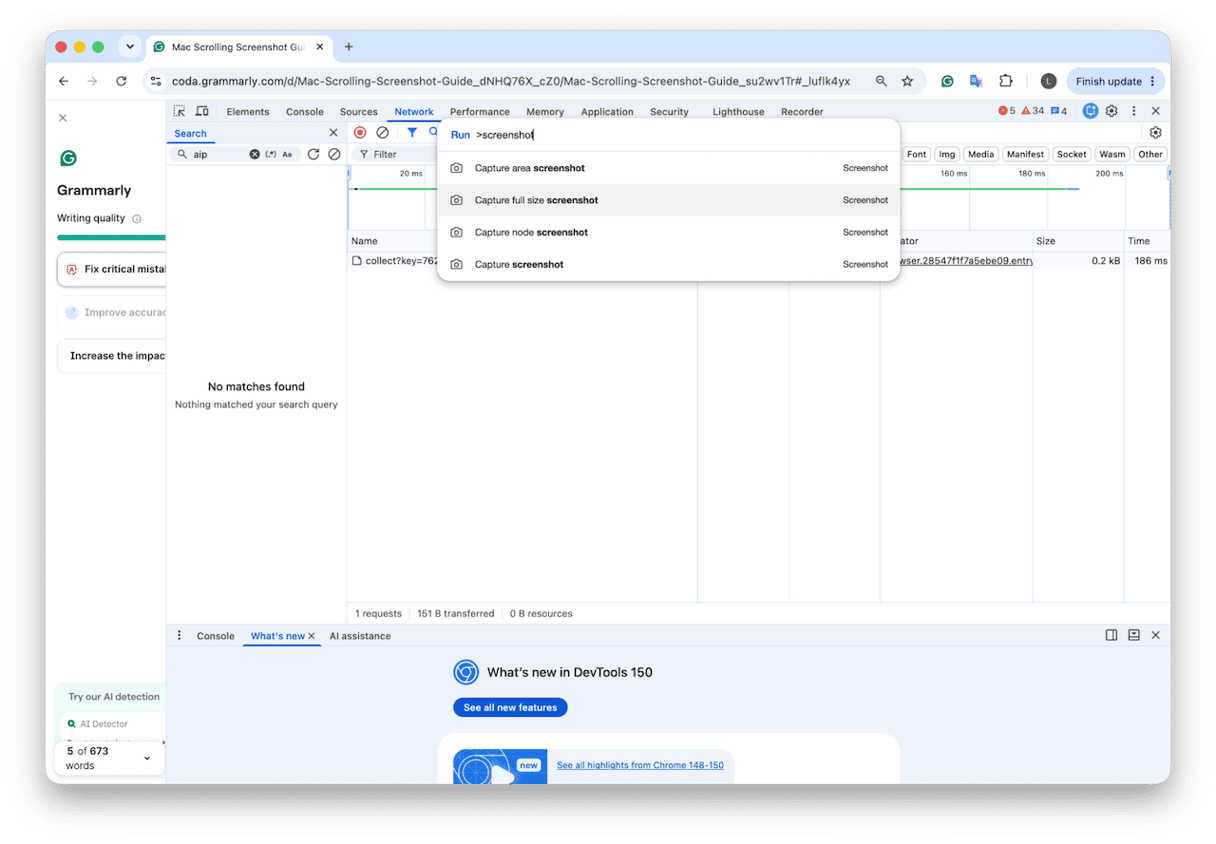
Task: Click Fix critical mistakes suggestion card
Action: 112,269
